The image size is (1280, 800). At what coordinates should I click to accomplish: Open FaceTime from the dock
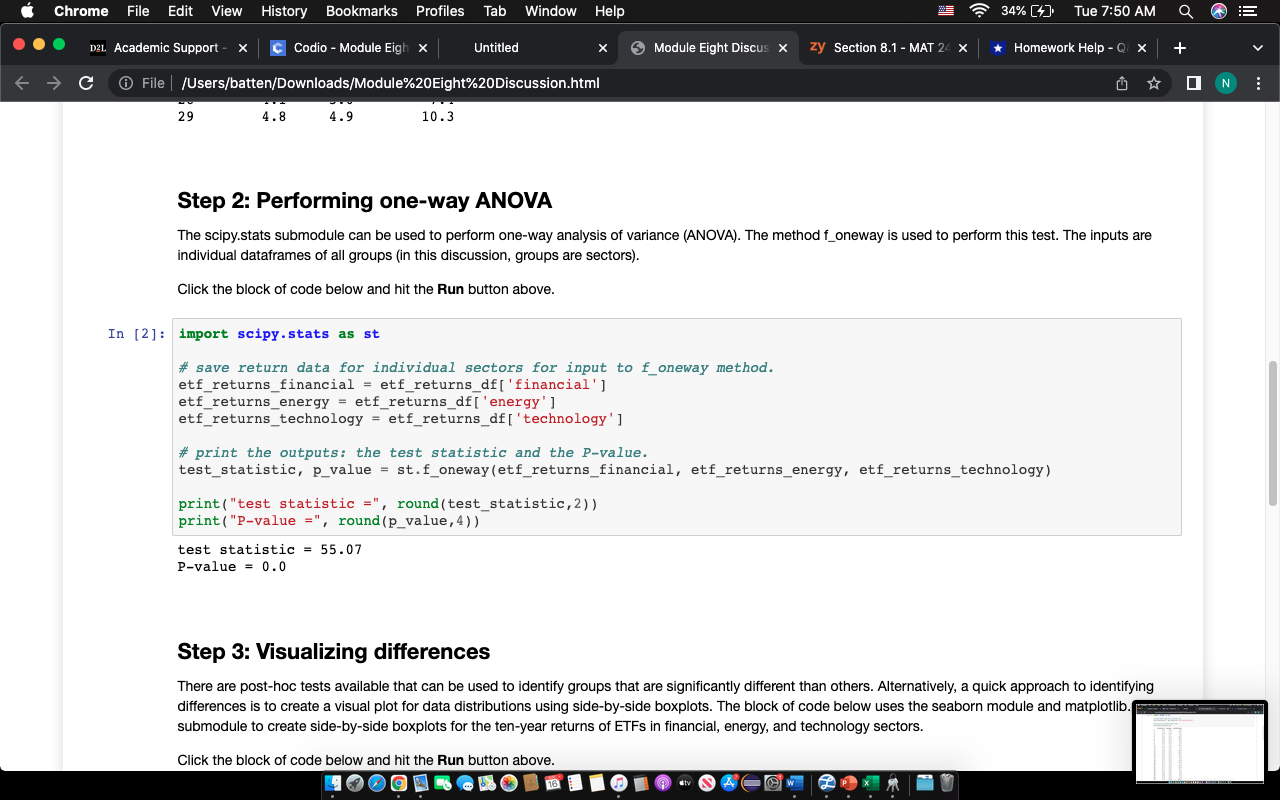[x=442, y=783]
